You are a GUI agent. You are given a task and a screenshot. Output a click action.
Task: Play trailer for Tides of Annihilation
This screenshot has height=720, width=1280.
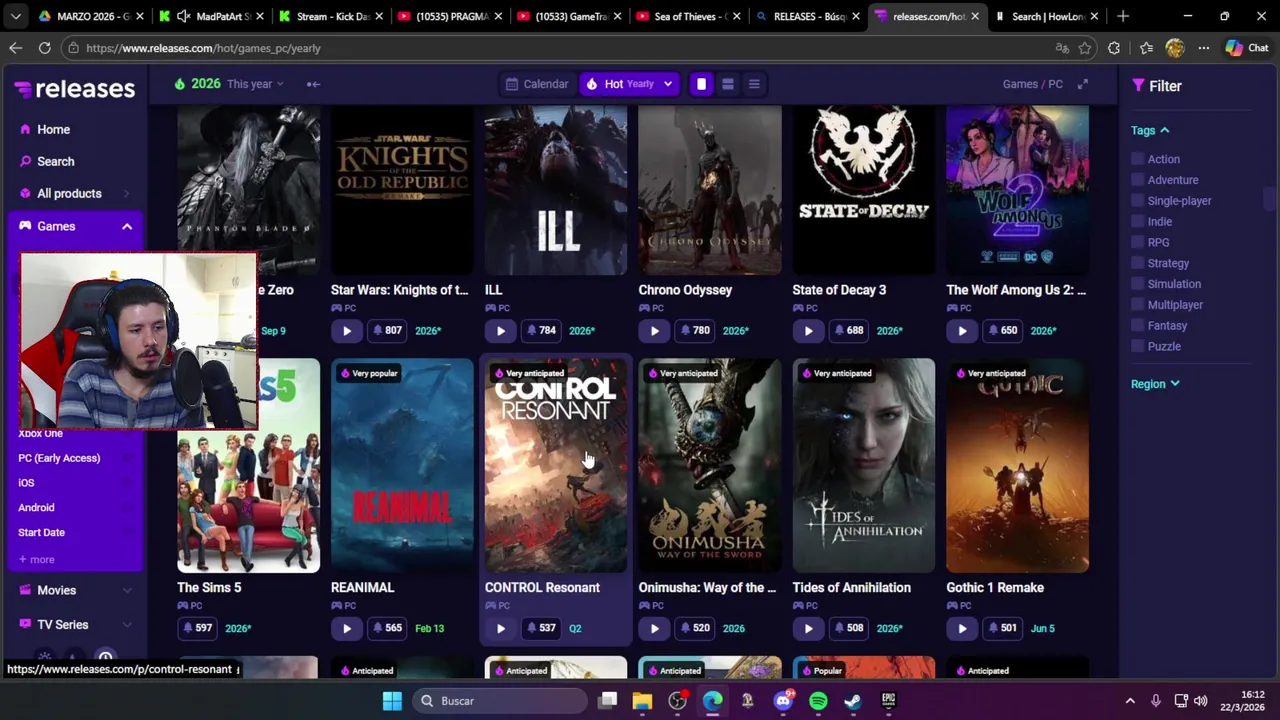pyautogui.click(x=808, y=629)
